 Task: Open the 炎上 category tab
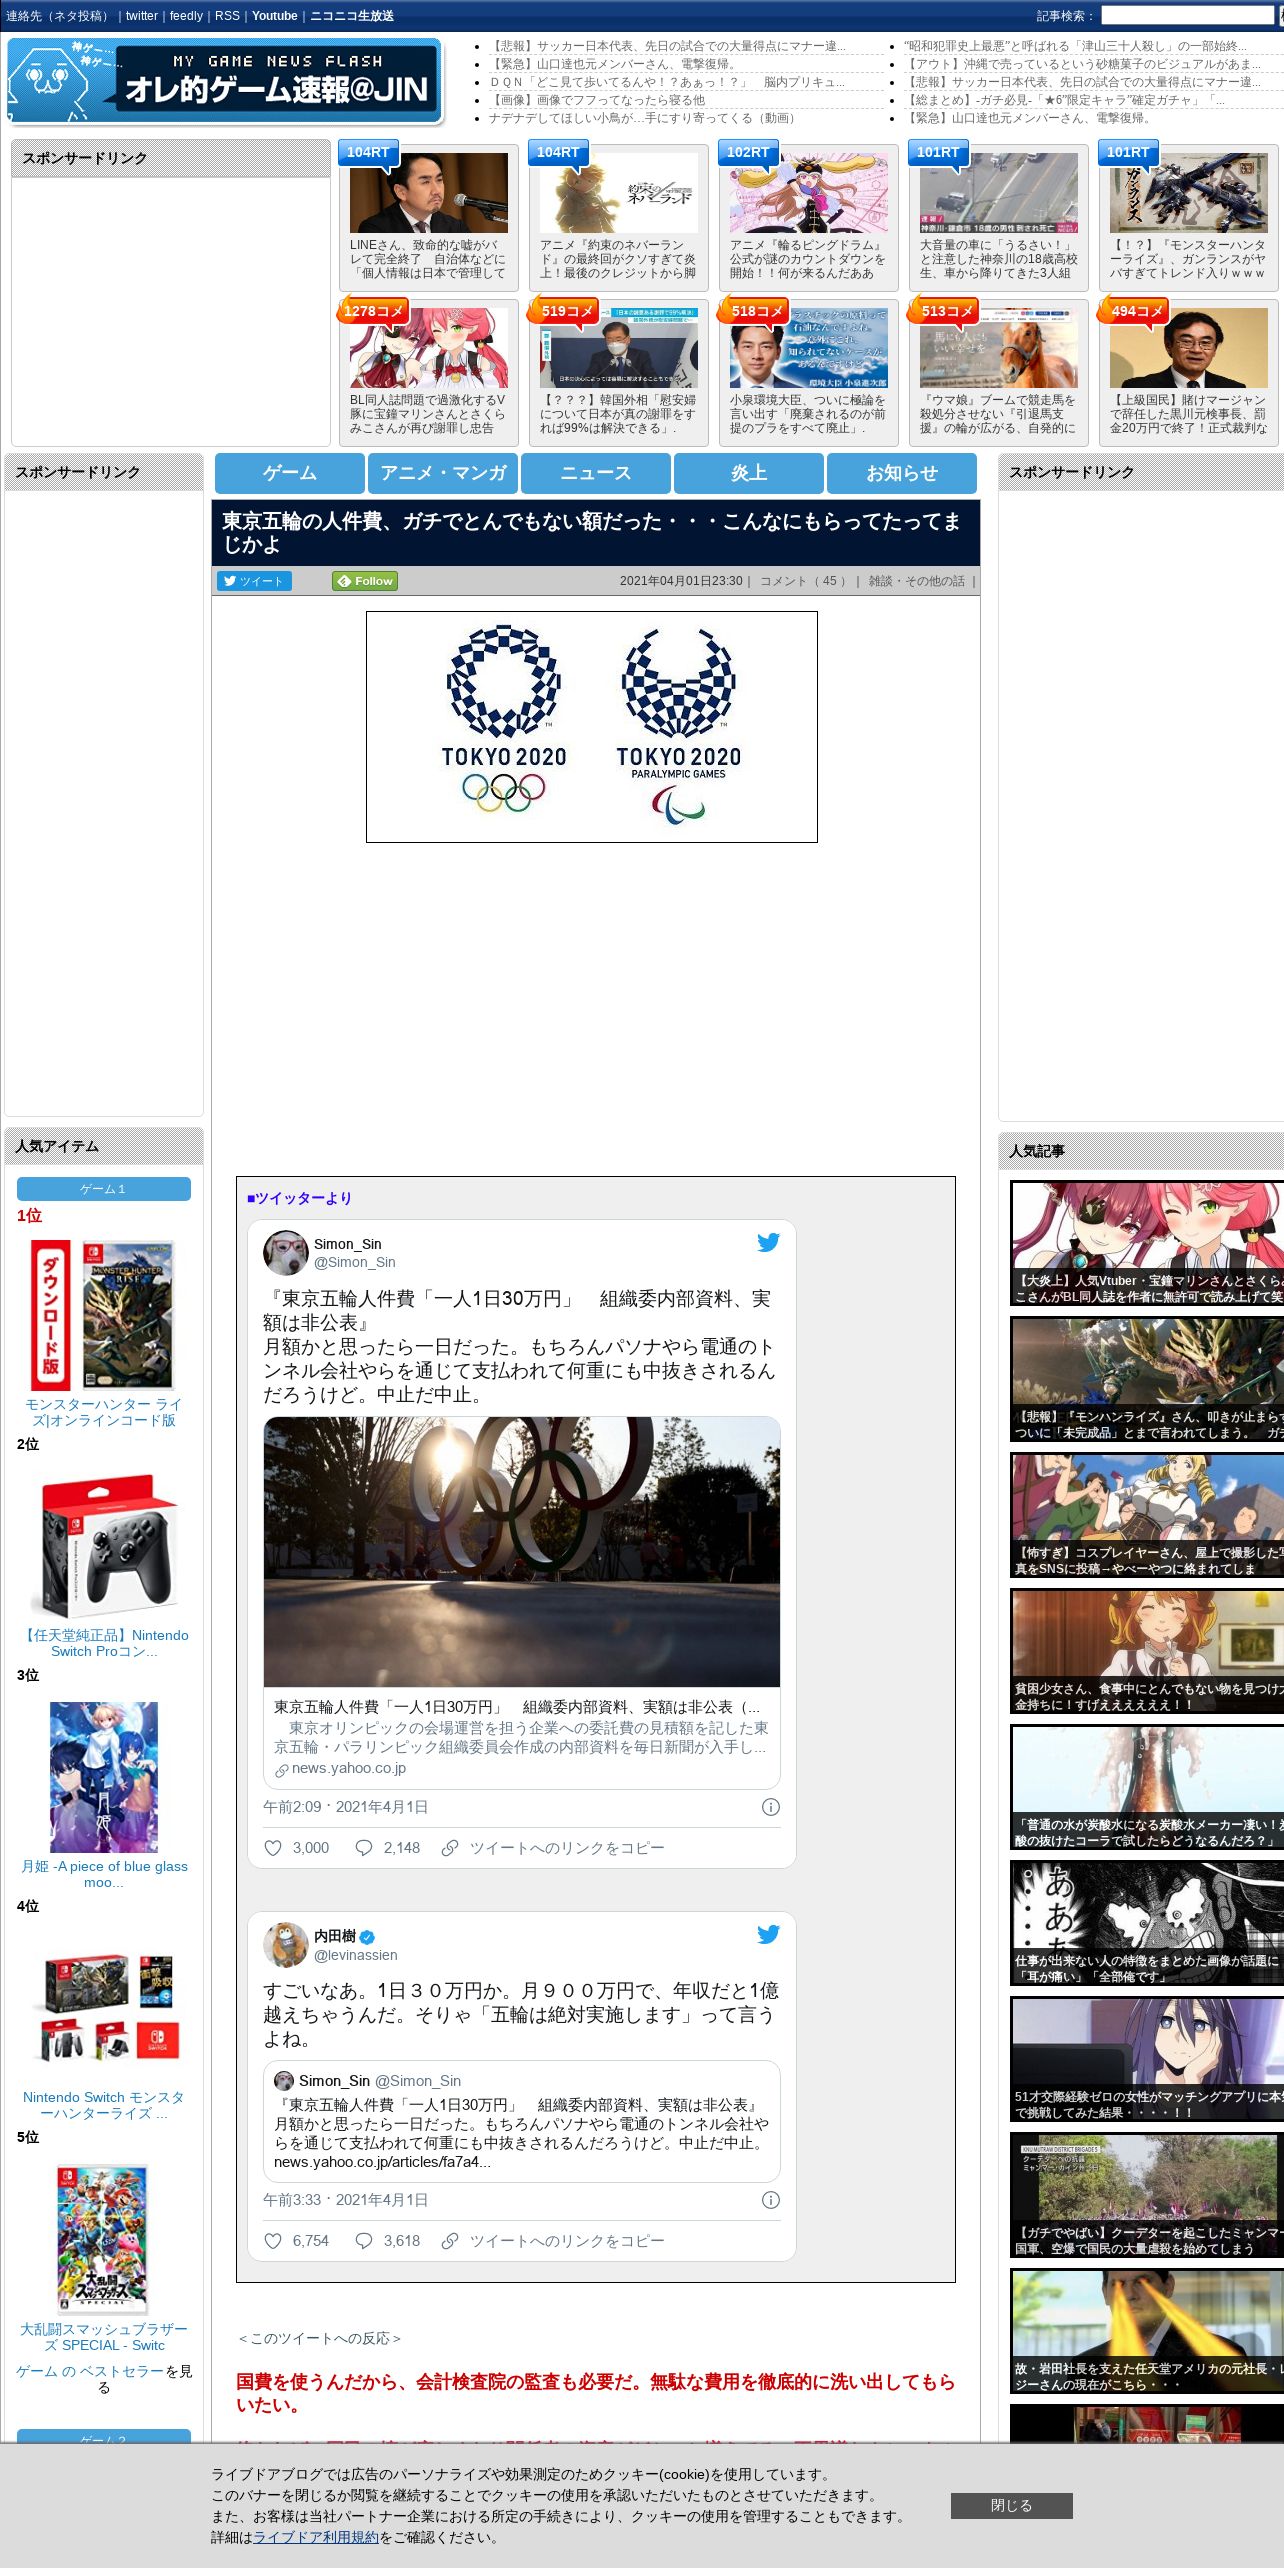pos(749,473)
